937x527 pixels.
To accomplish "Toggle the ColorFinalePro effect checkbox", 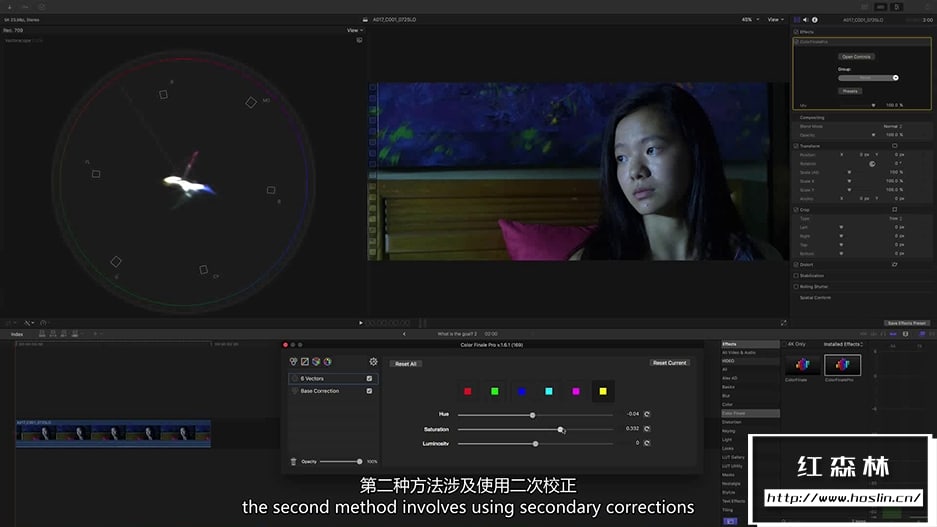I will (x=797, y=42).
